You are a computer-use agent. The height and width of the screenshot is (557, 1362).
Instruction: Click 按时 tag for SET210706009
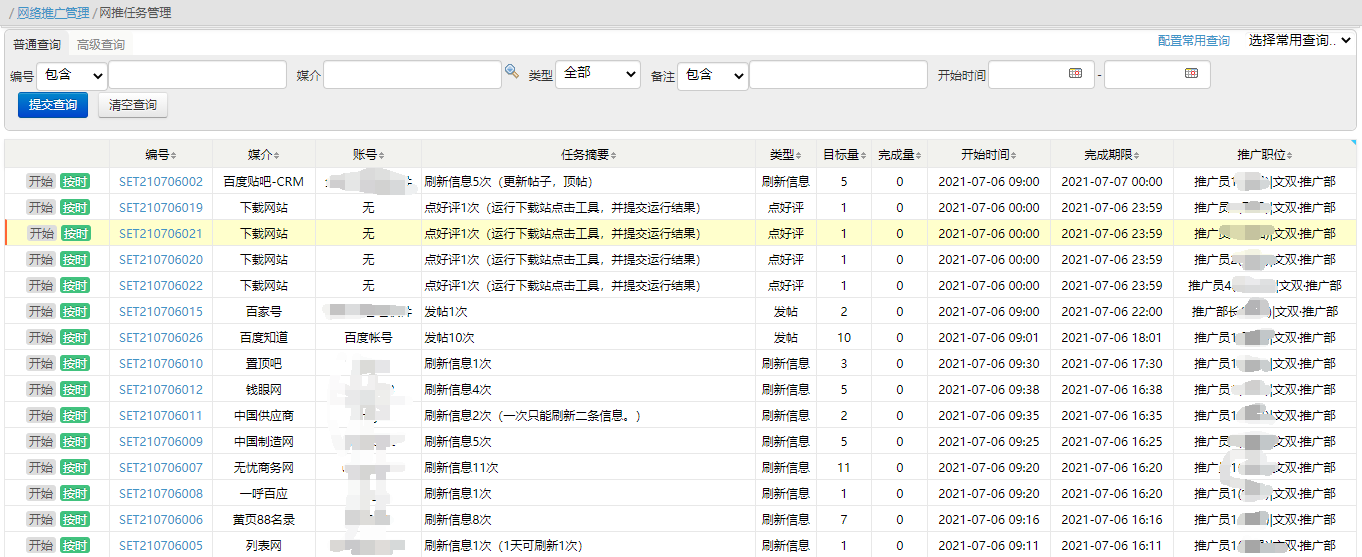[75, 442]
